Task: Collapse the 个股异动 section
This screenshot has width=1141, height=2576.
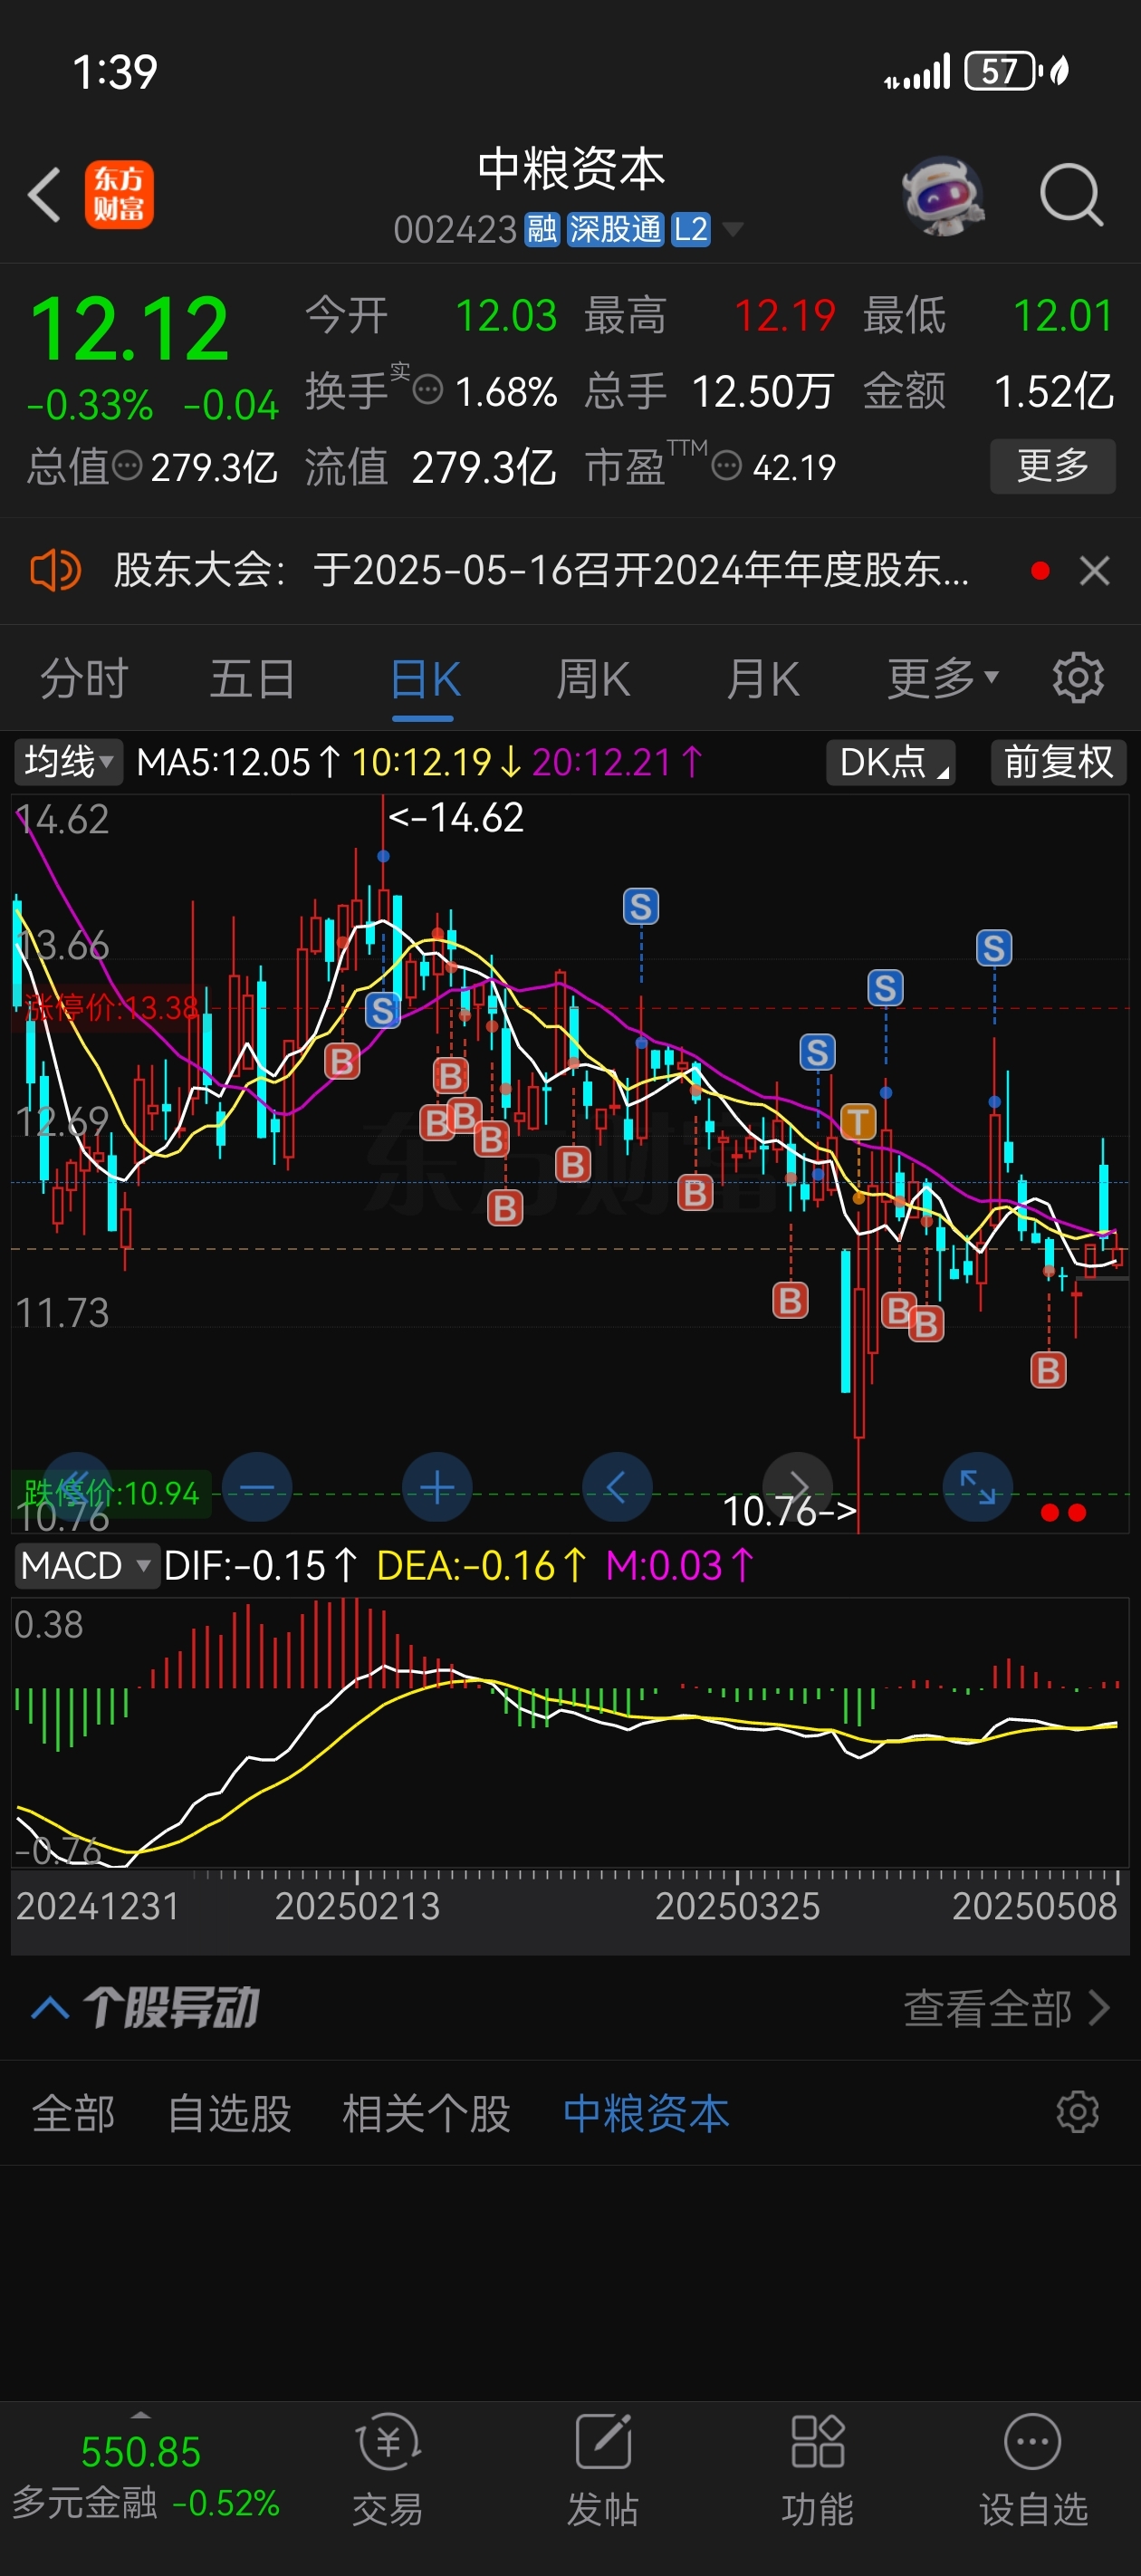Action: pos(50,2007)
